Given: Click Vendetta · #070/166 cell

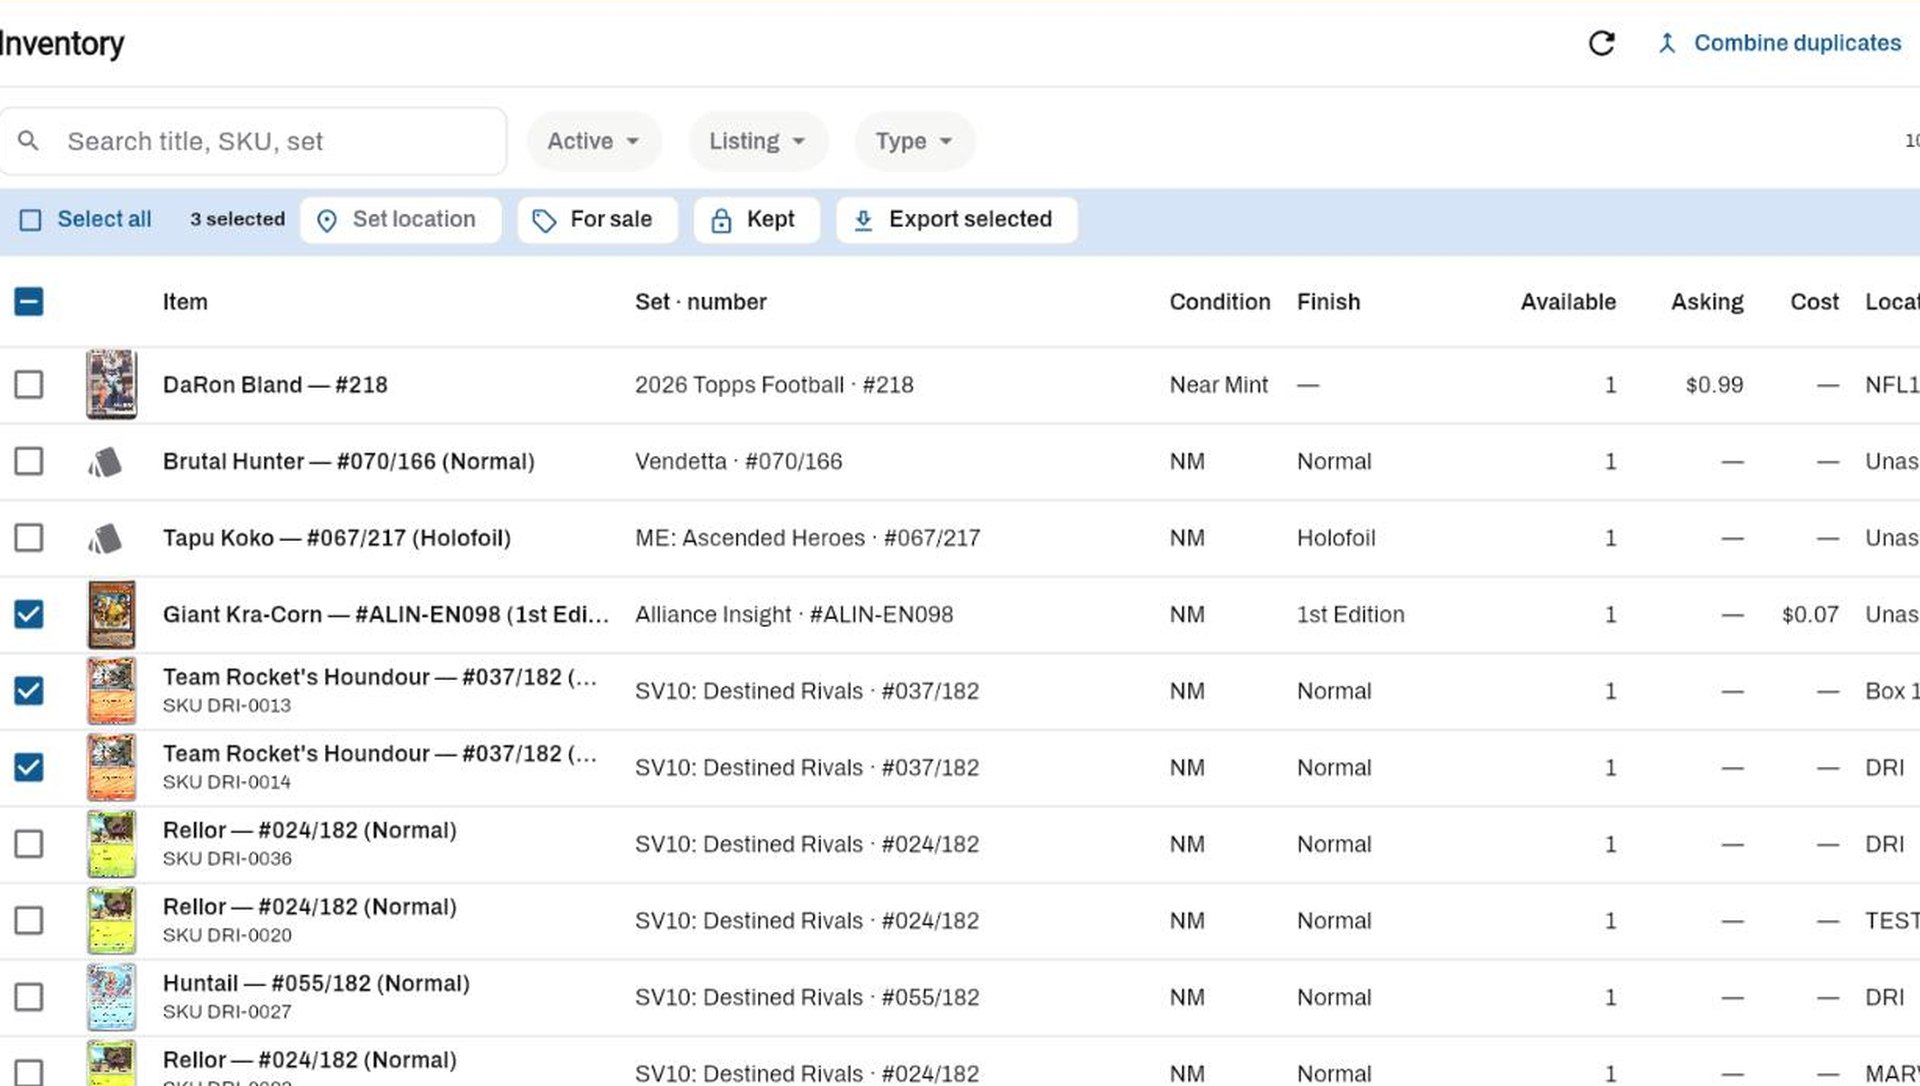Looking at the screenshot, I should coord(738,461).
